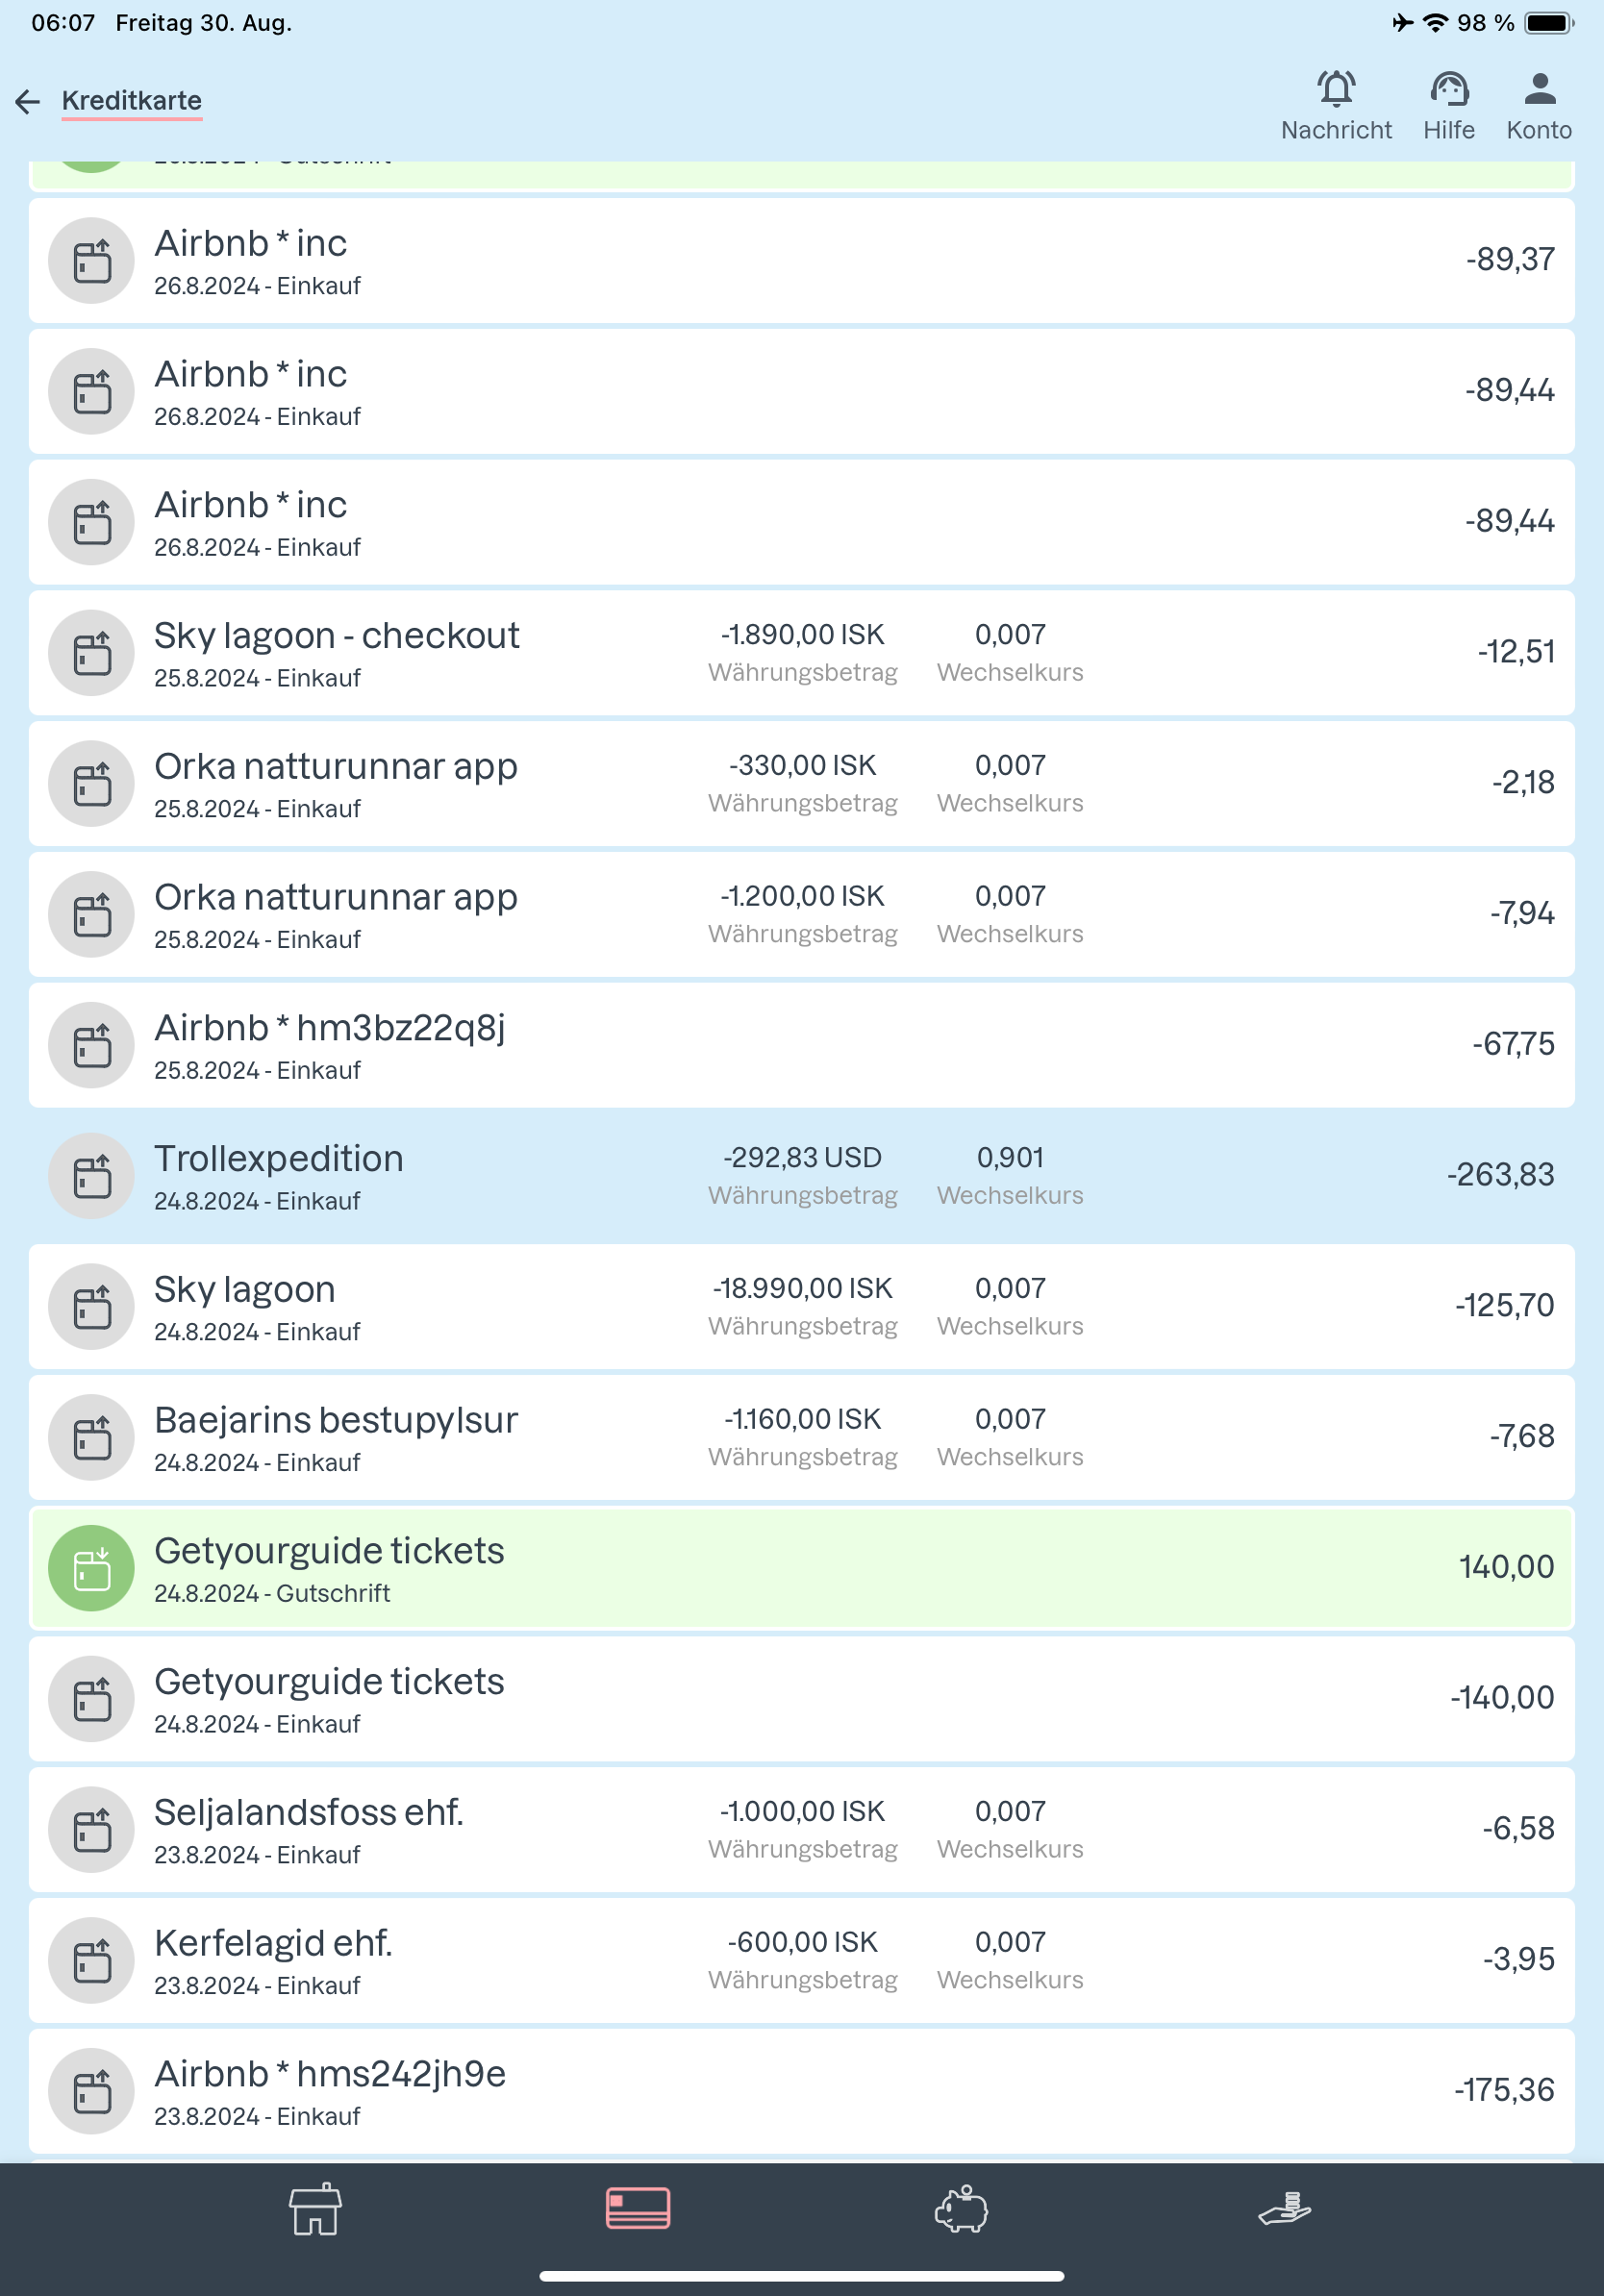Click purchase icon of Airbnb * hm3bz22q8j
Screen dimensions: 1604x2296
click(x=92, y=1046)
